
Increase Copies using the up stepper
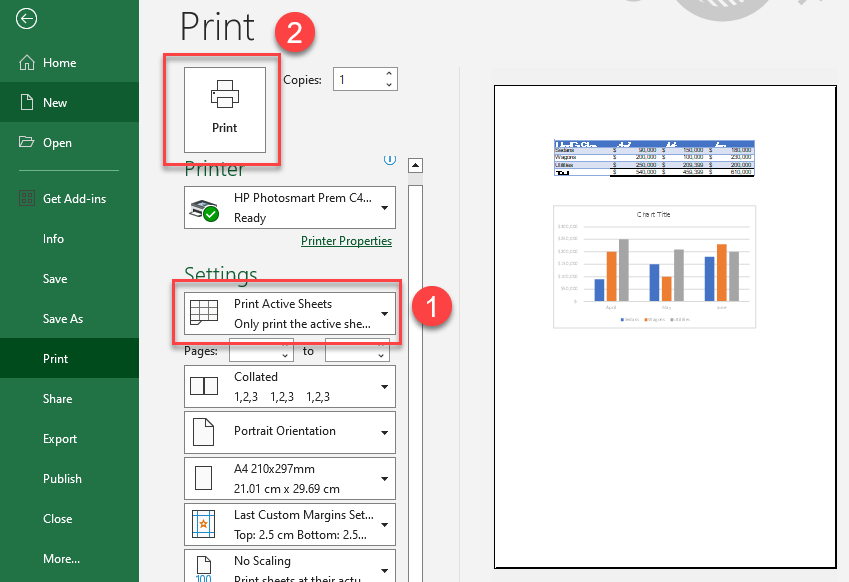coord(388,73)
